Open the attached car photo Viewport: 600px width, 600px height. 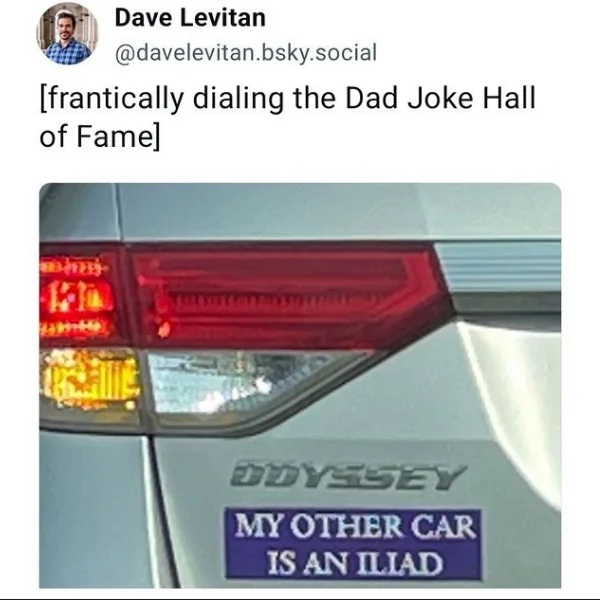pos(300,385)
